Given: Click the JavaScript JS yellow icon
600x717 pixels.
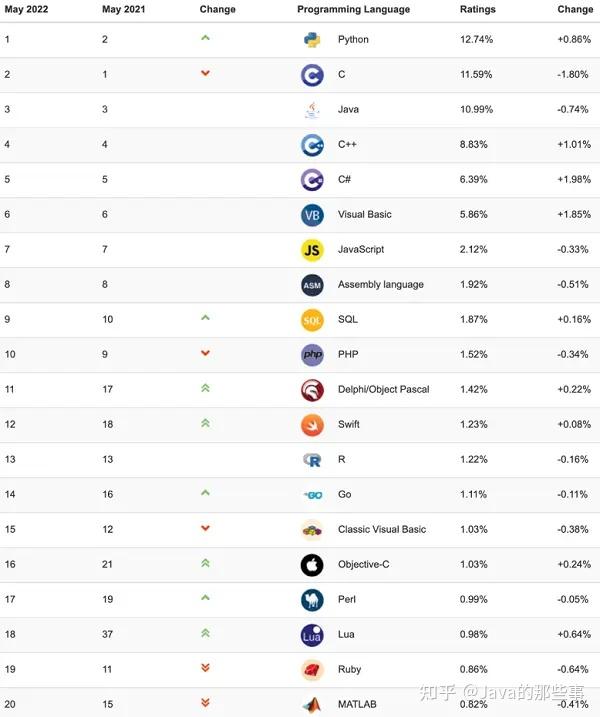Looking at the screenshot, I should tap(312, 250).
